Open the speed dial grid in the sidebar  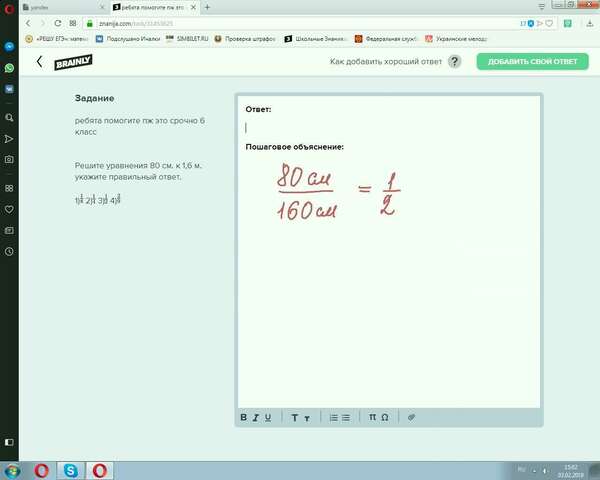[9, 188]
